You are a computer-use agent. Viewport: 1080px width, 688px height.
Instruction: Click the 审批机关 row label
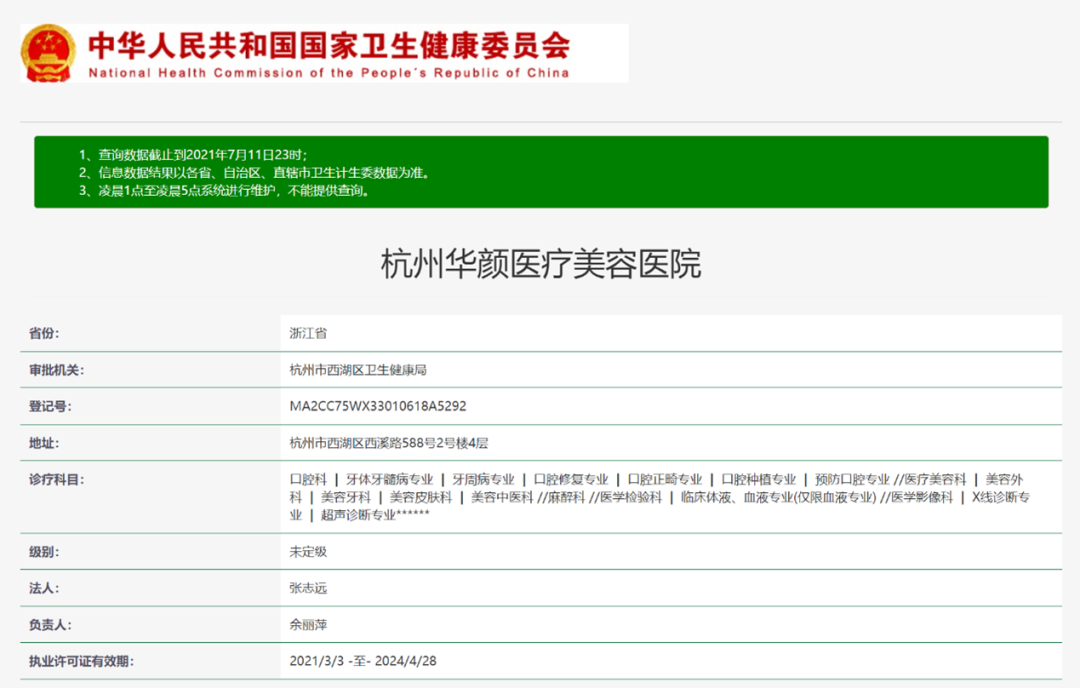(56, 371)
